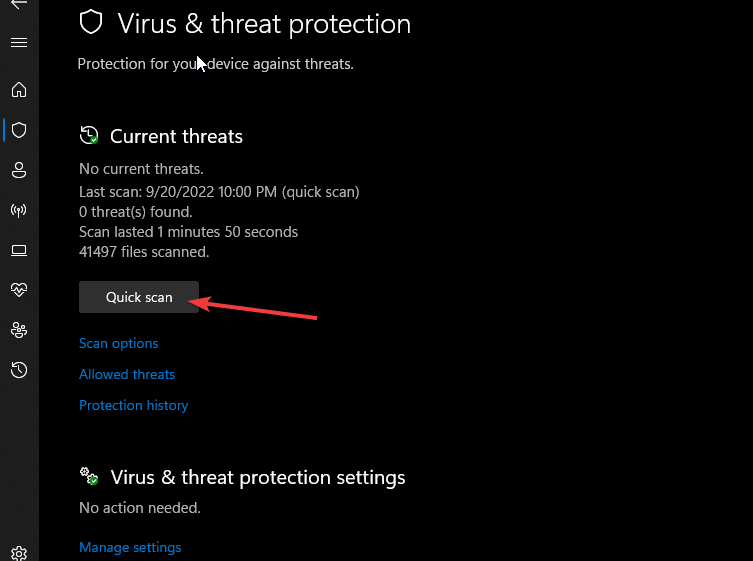Click the page title shield icon
Viewport: 753px width, 561px height.
[x=91, y=23]
